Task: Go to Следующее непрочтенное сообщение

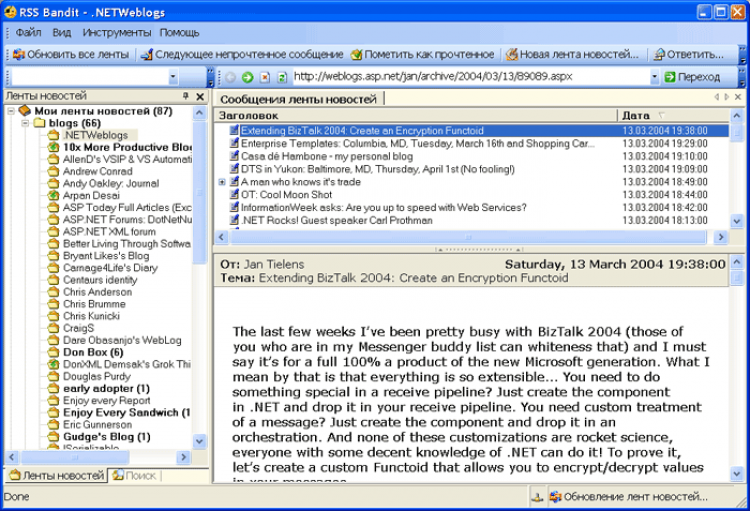Action: [x=242, y=55]
